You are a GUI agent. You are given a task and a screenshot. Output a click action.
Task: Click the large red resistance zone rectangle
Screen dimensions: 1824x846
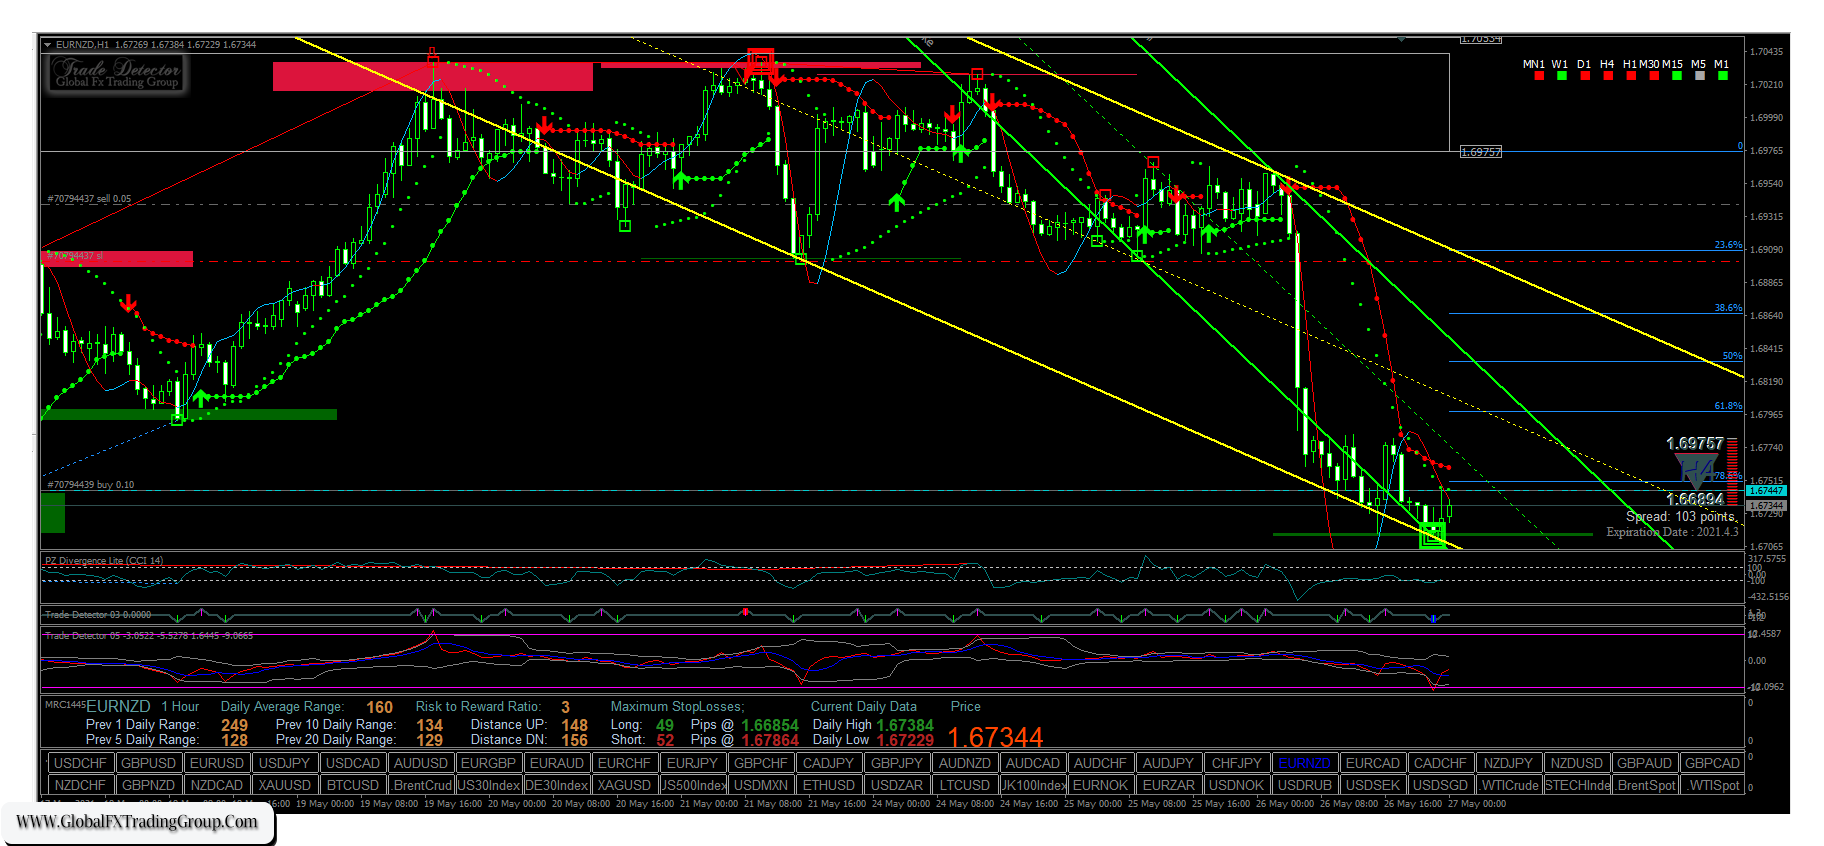[432, 77]
